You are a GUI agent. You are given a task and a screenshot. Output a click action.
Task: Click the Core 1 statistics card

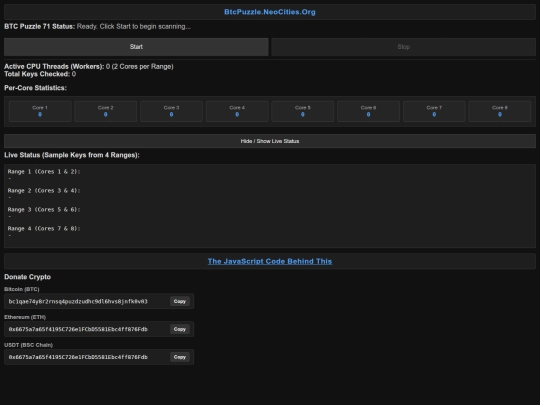pyautogui.click(x=40, y=111)
